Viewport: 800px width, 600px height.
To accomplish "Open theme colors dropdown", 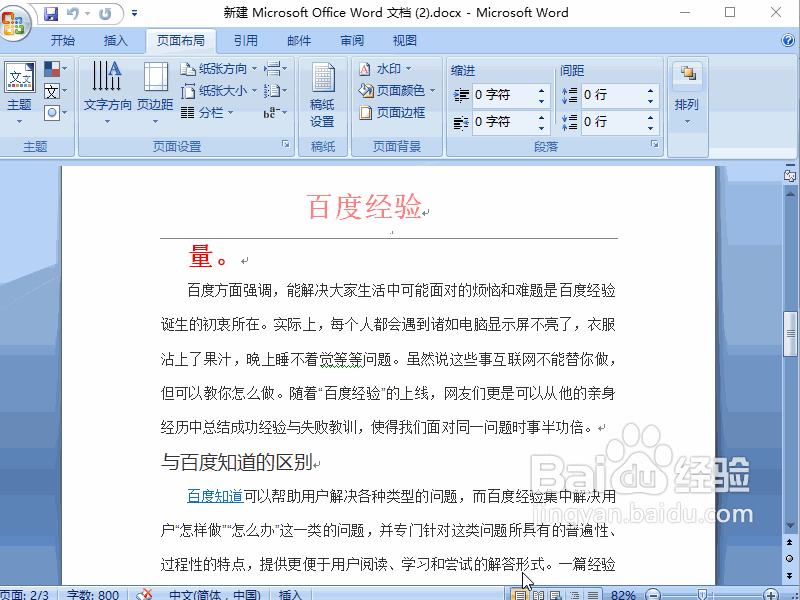I will [56, 68].
